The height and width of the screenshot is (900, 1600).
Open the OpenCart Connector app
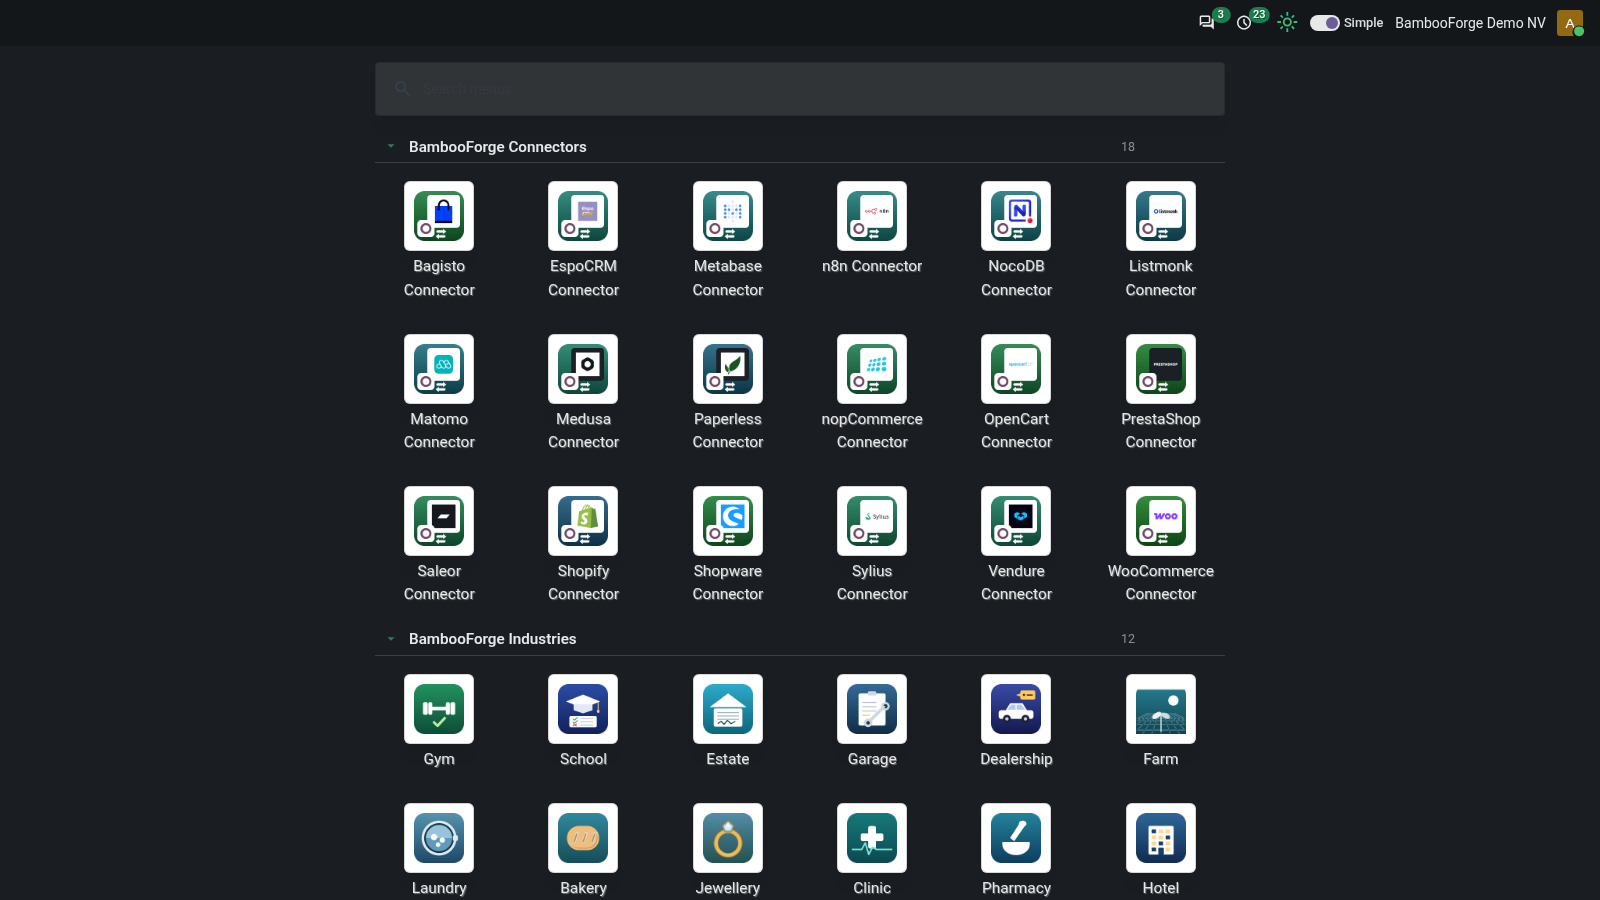[x=1016, y=369]
